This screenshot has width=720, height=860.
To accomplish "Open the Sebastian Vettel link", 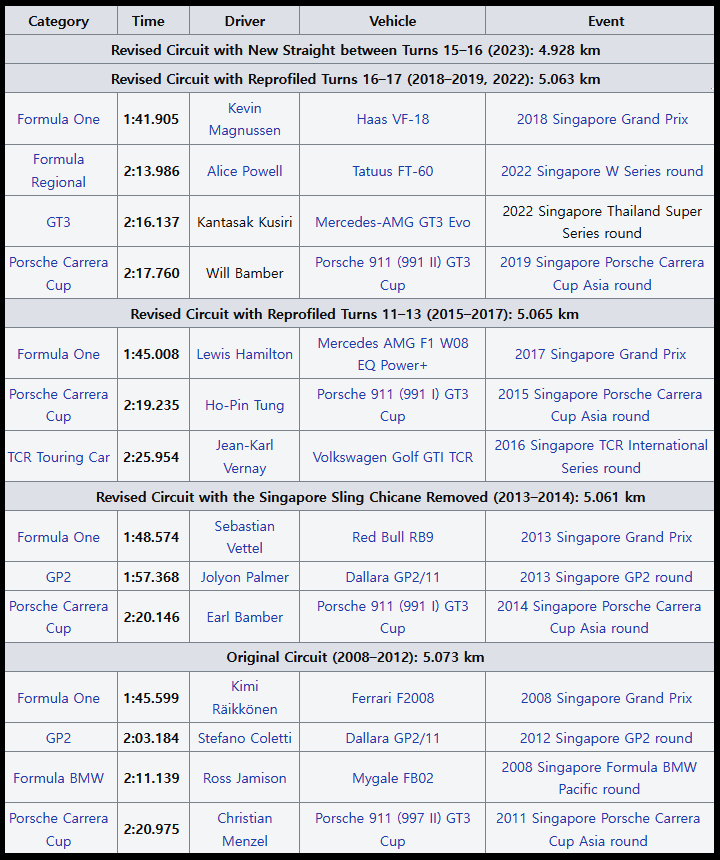I will [245, 536].
